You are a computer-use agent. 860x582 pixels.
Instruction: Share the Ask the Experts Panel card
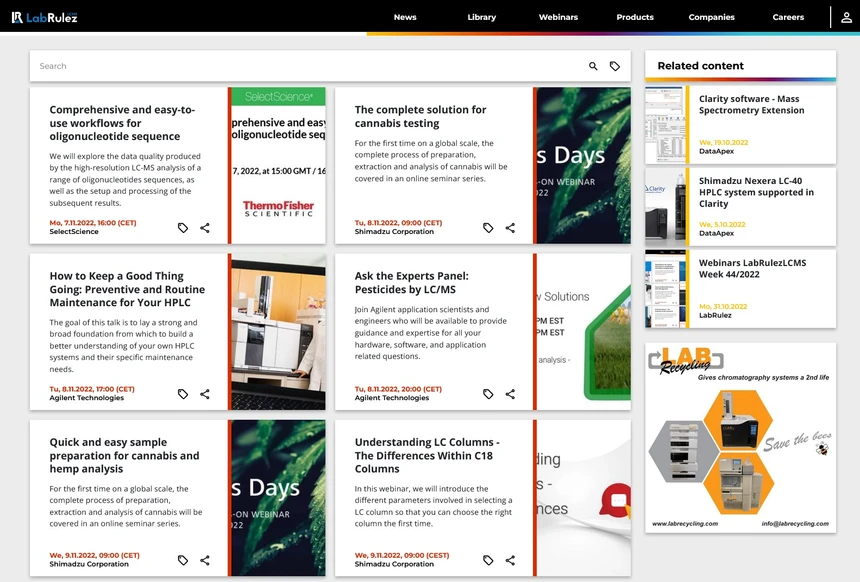[510, 394]
